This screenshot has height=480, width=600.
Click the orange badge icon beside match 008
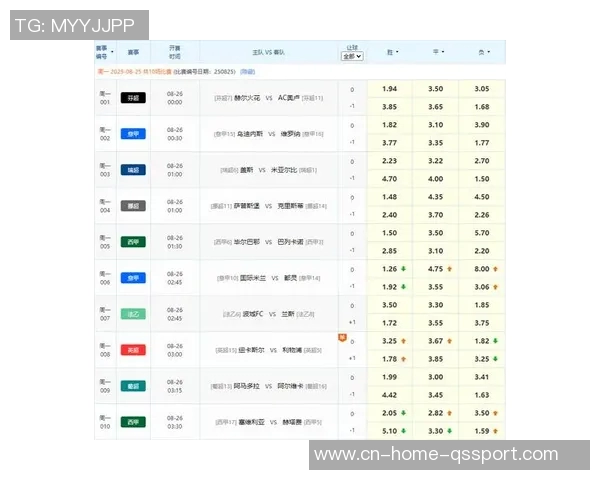(343, 338)
